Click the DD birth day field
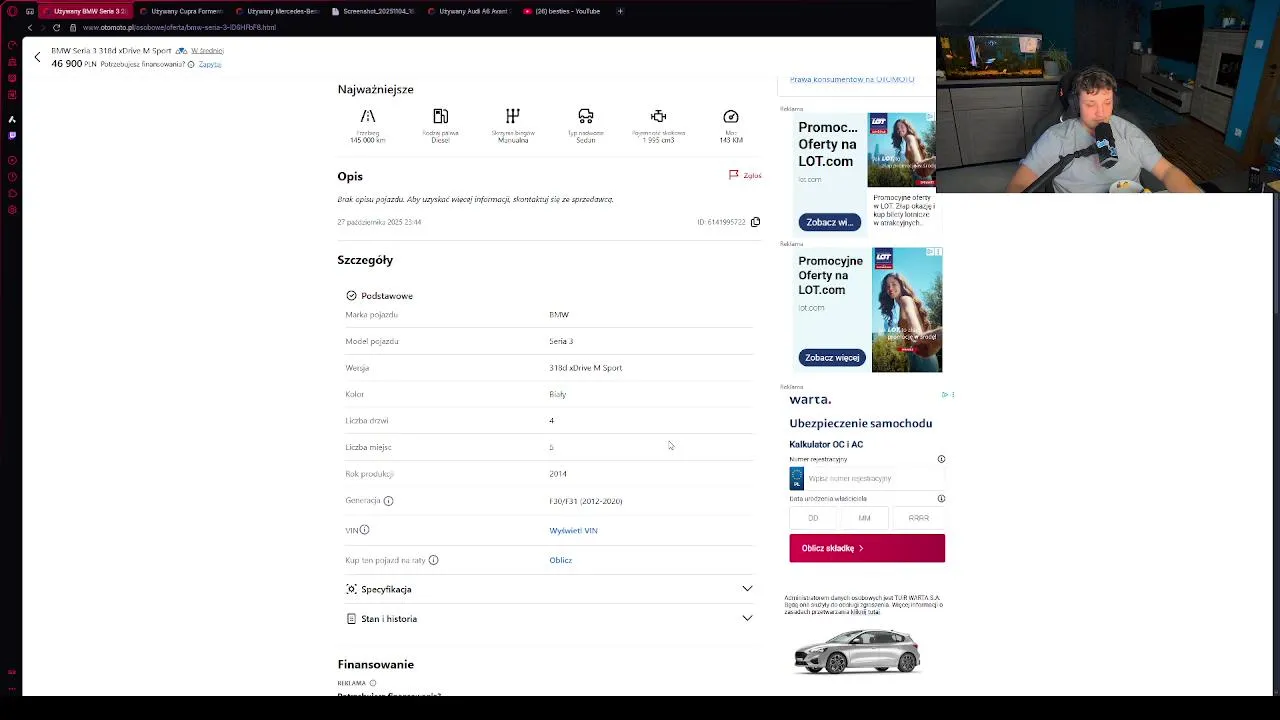The width and height of the screenshot is (1280, 720). pos(813,518)
